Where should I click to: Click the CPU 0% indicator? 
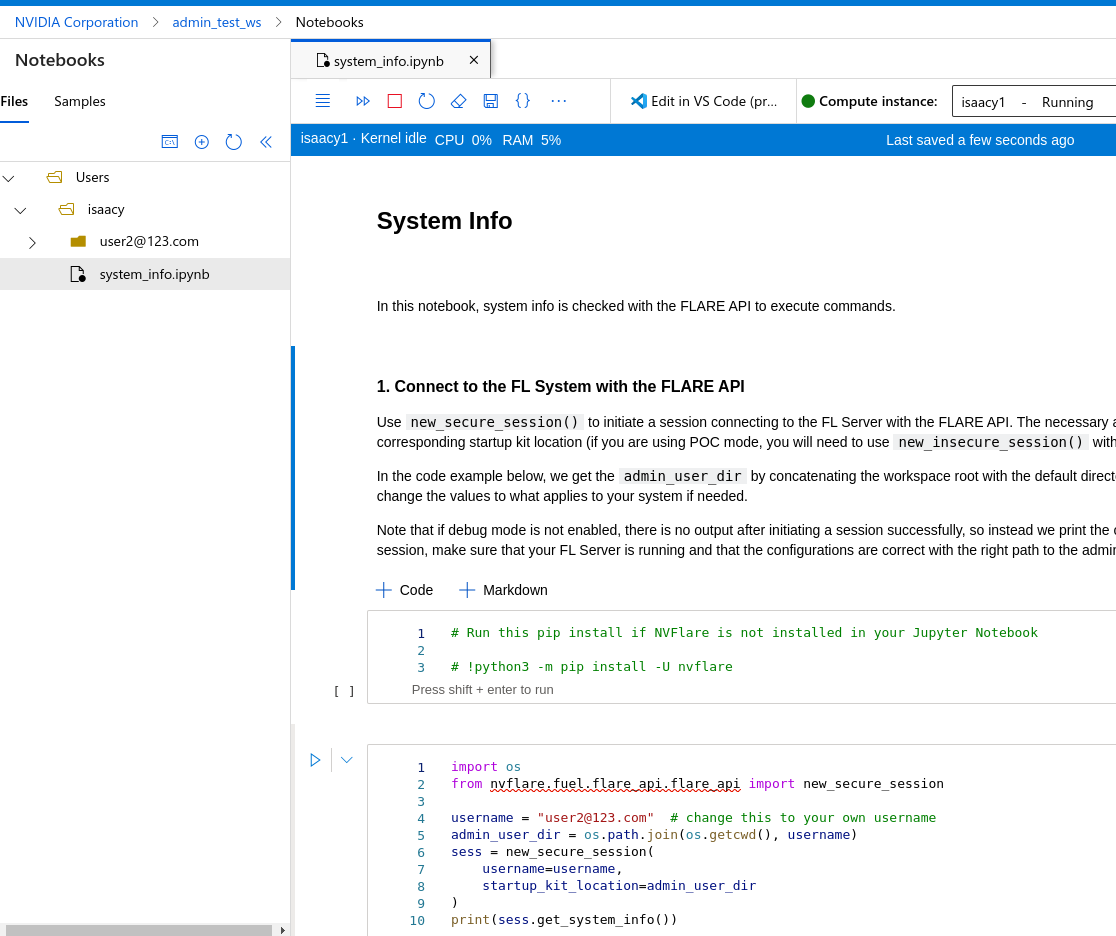(463, 140)
